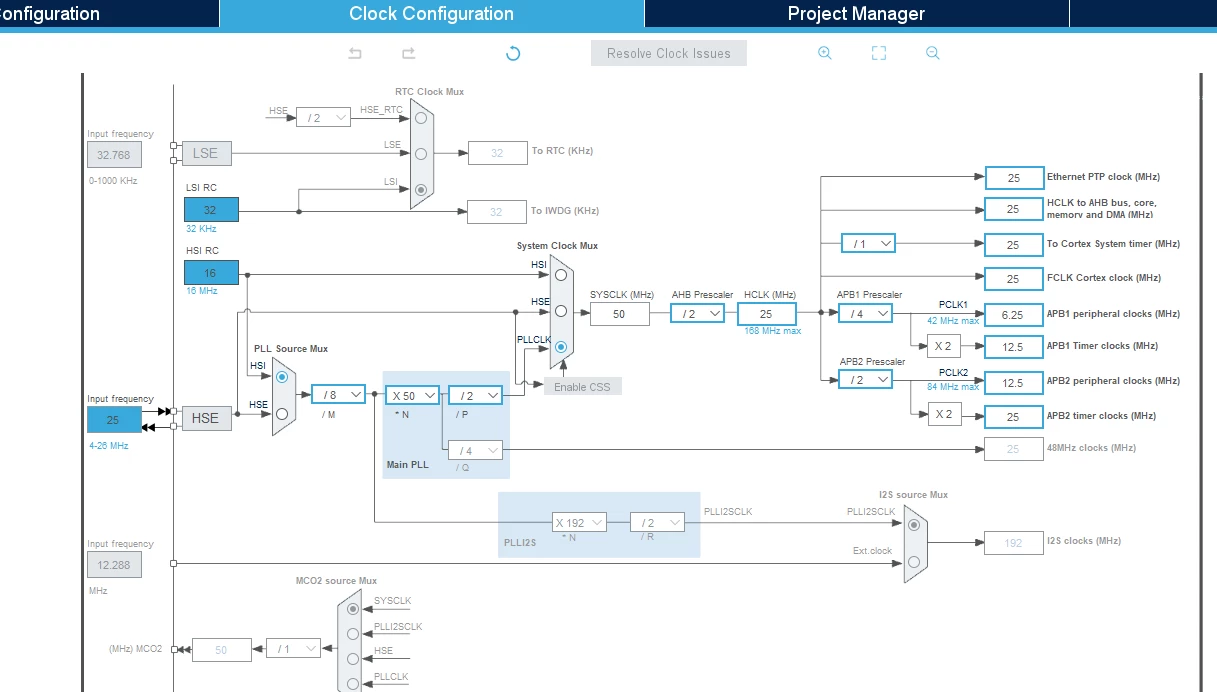Open the APB2 Prescaler /2 dropdown
1217x692 pixels.
(865, 380)
